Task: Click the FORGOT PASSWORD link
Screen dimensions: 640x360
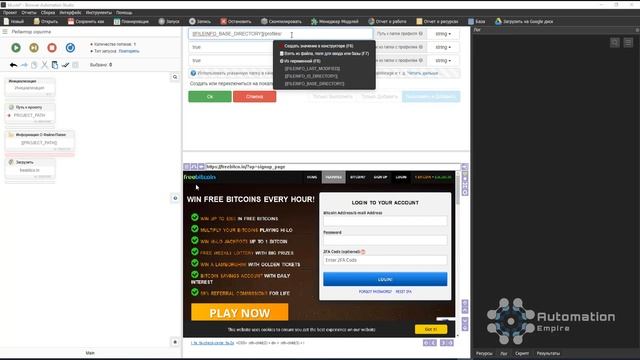Action: pyautogui.click(x=375, y=292)
